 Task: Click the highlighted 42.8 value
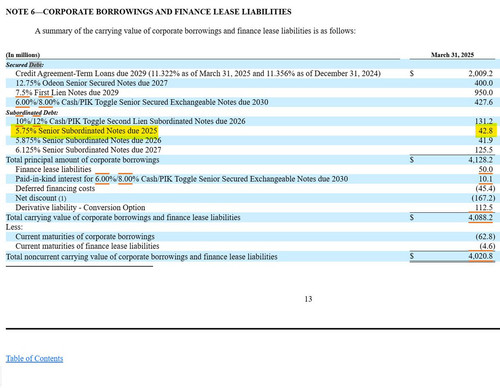[486, 131]
